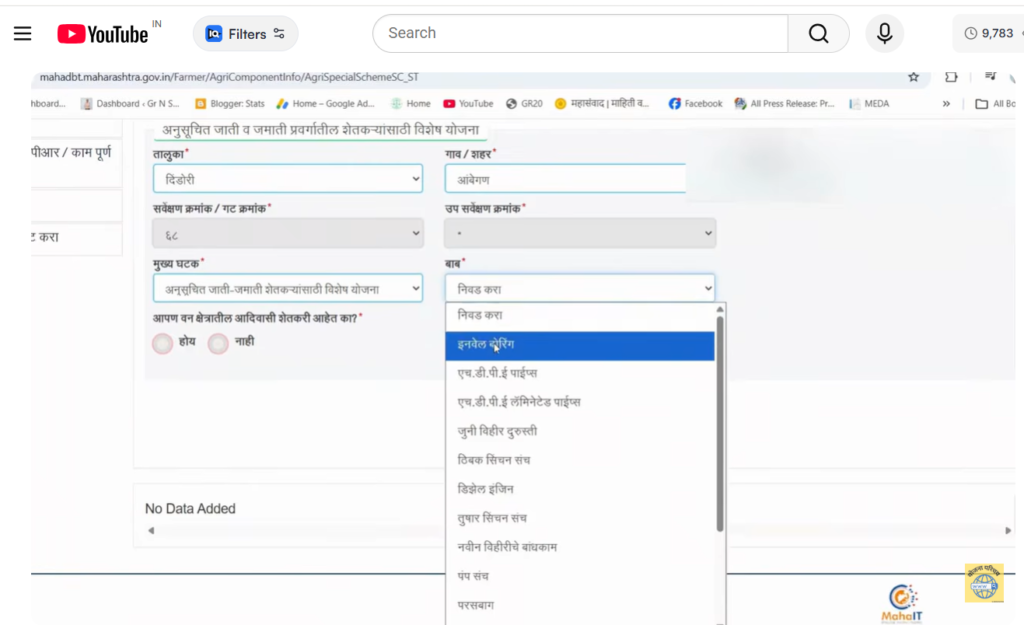Click the bookmark star icon

pos(913,77)
